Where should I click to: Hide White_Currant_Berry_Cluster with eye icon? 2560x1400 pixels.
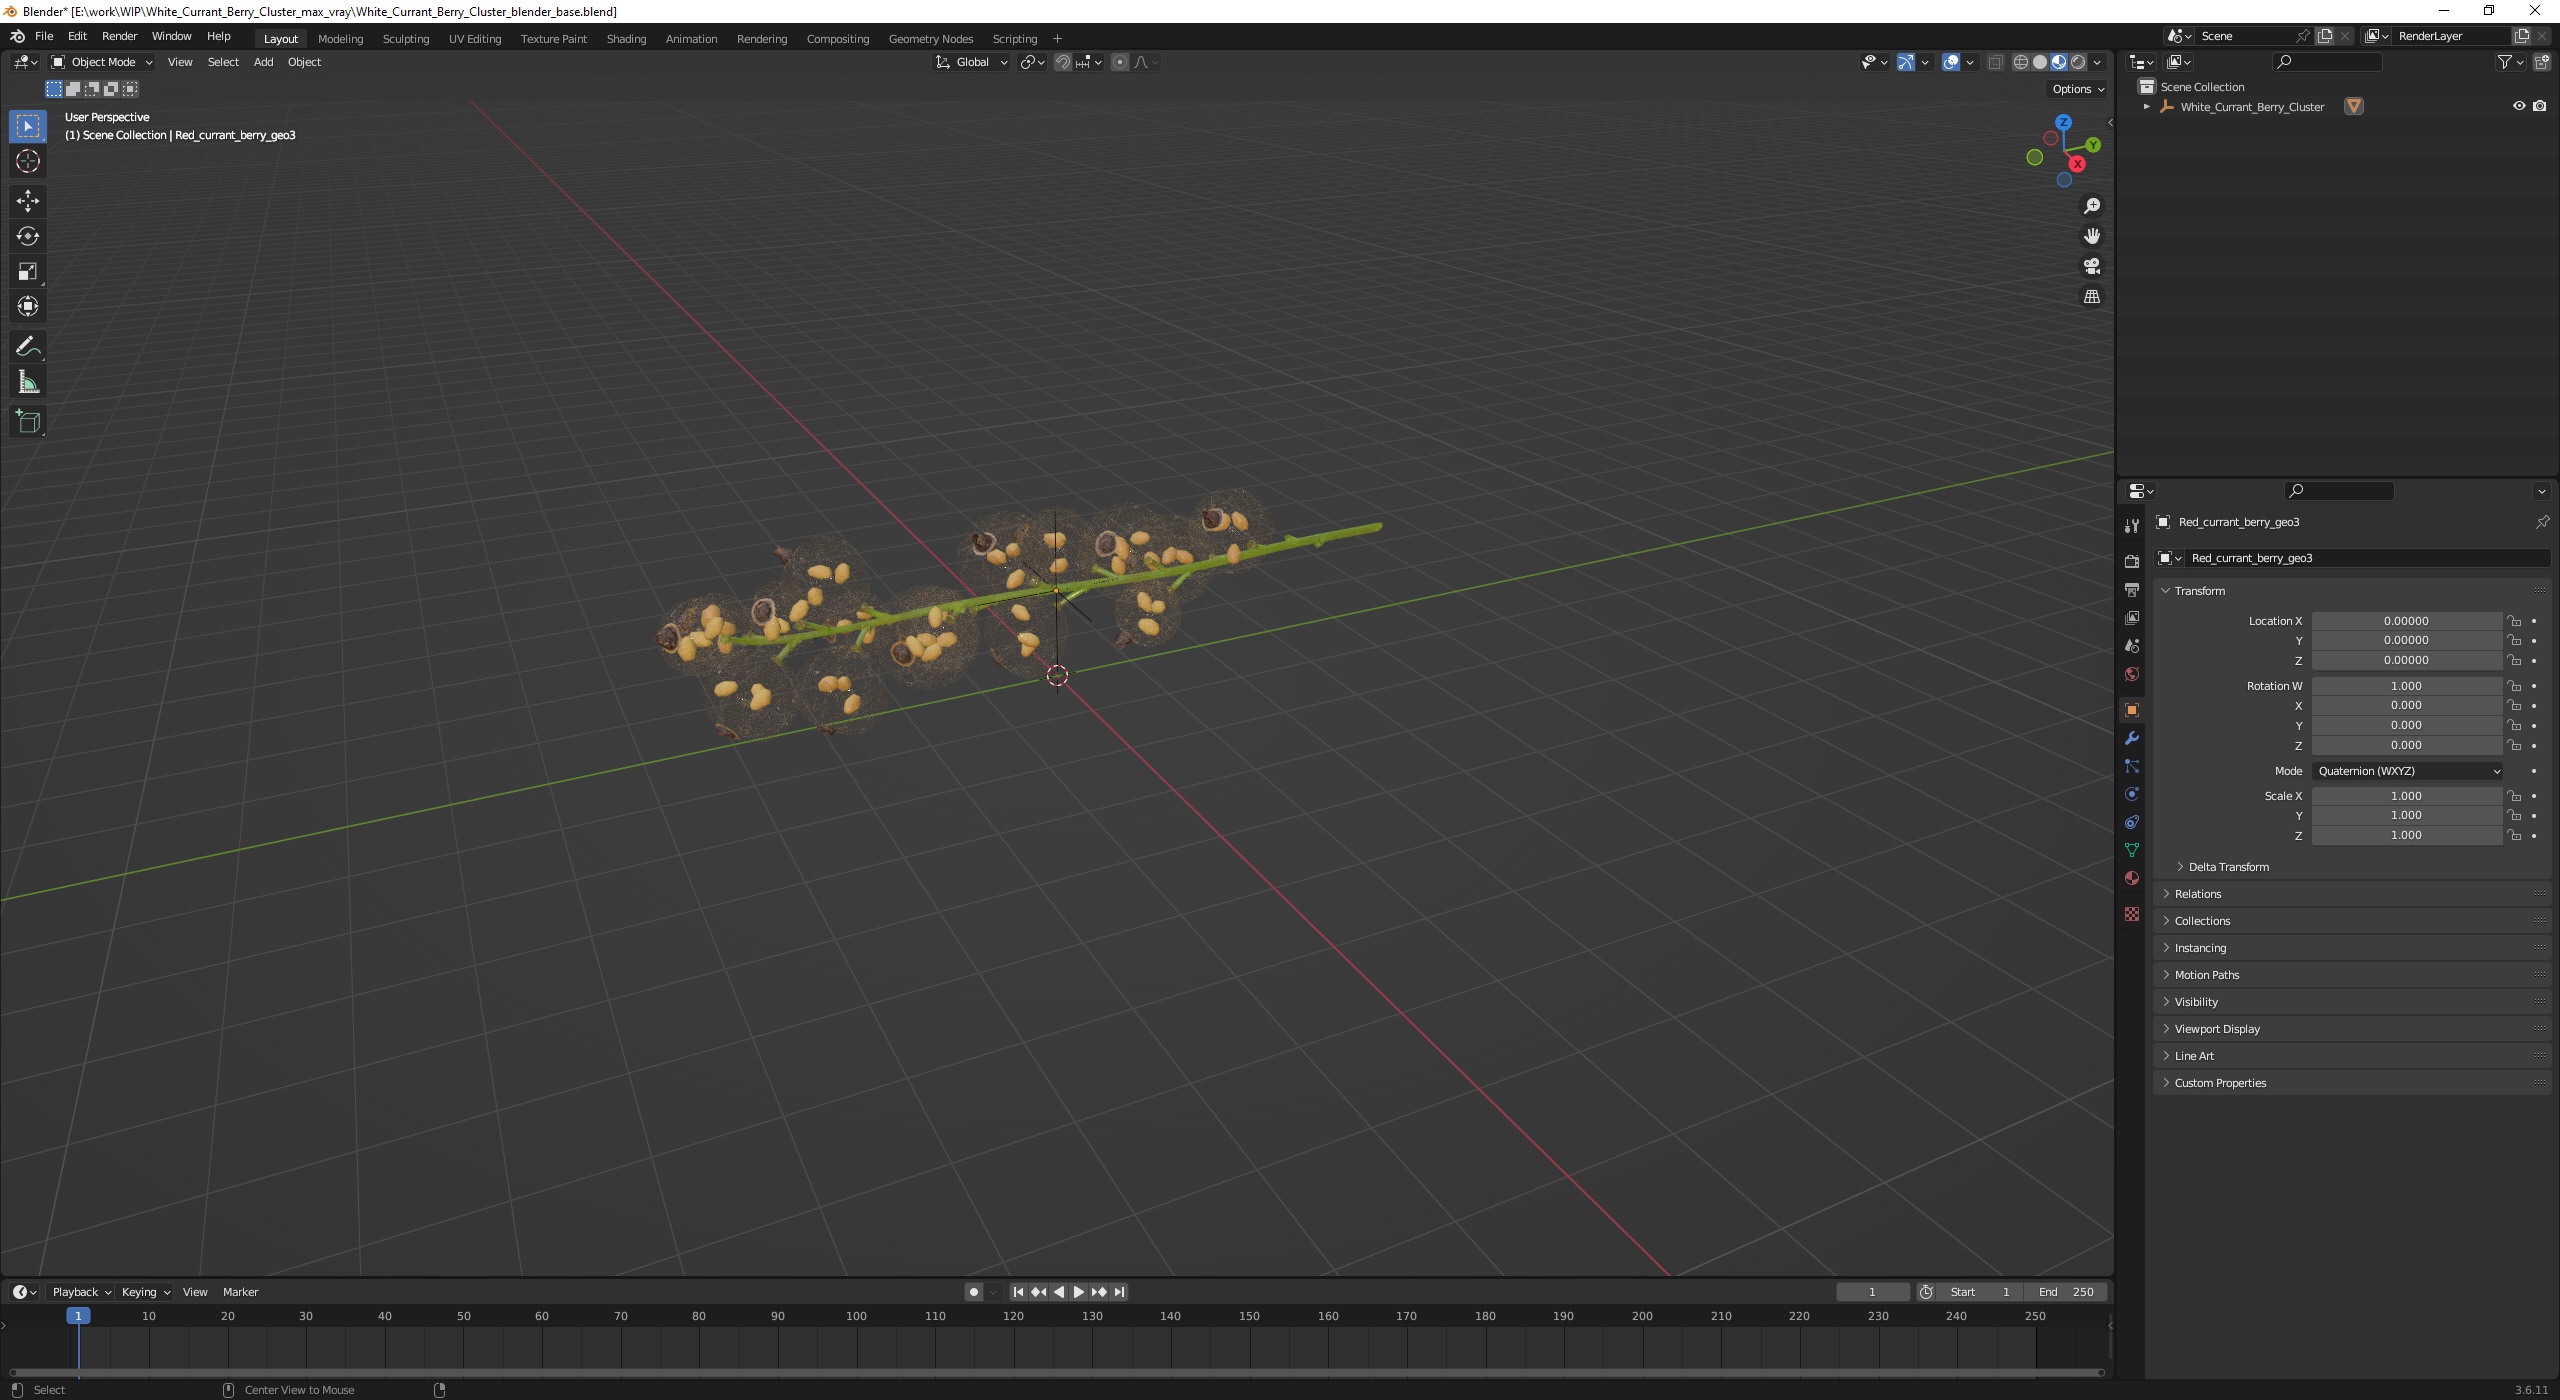2518,106
